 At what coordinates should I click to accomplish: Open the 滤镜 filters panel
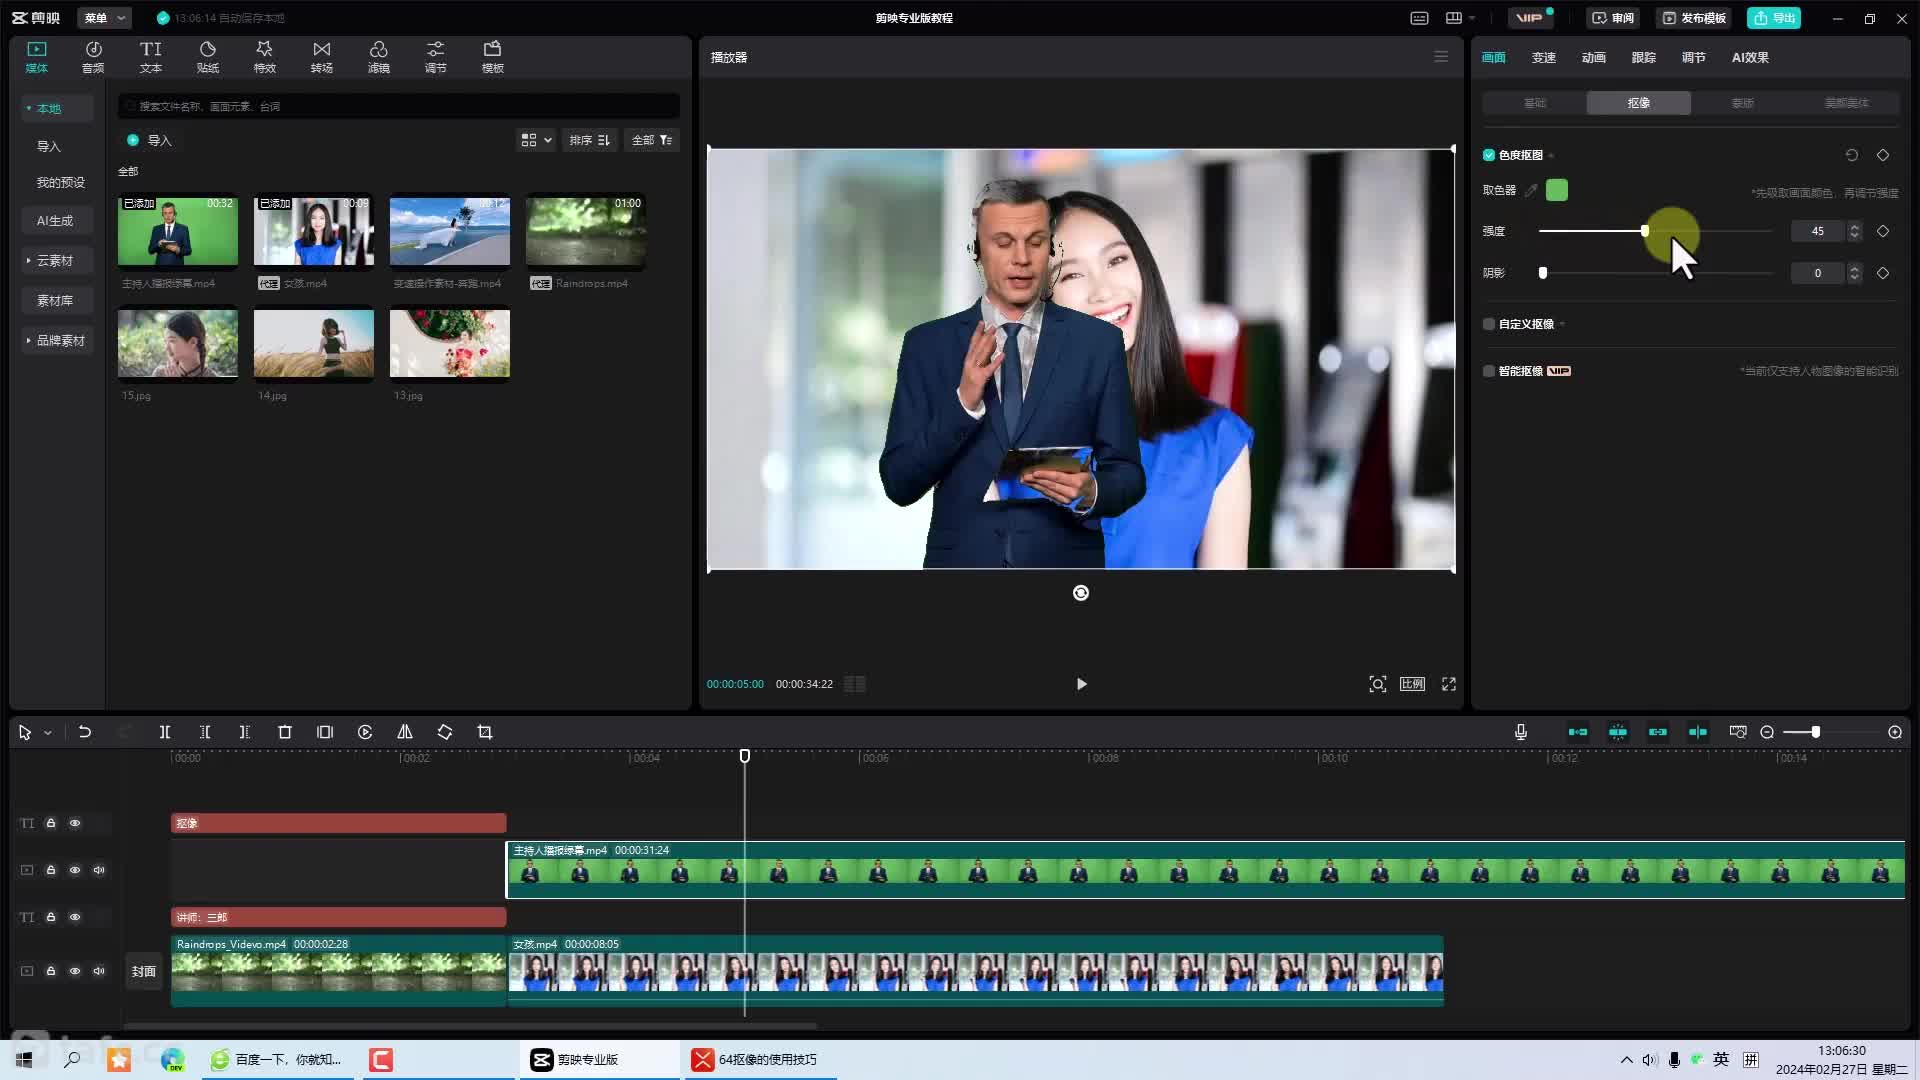pos(378,57)
